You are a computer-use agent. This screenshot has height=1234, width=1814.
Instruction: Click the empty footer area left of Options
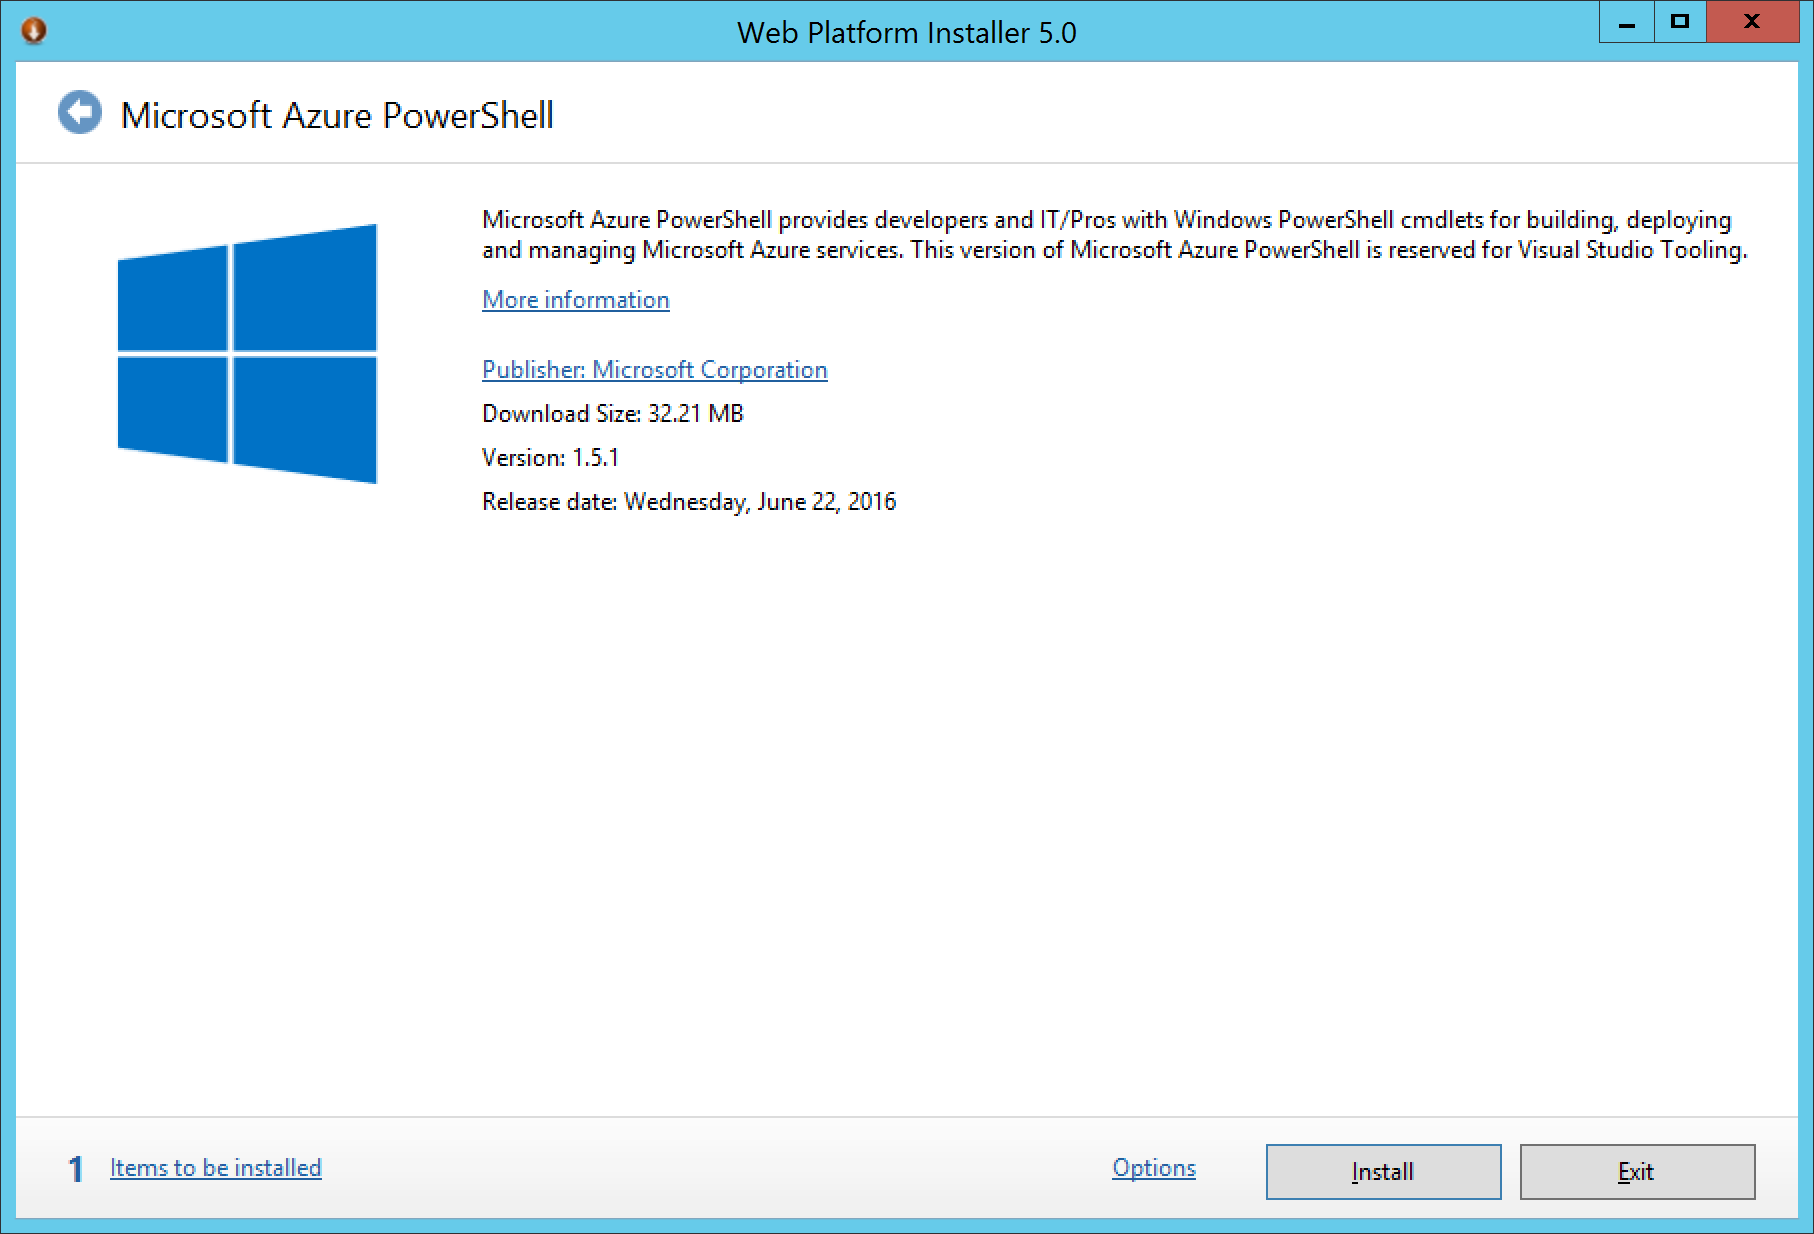700,1168
